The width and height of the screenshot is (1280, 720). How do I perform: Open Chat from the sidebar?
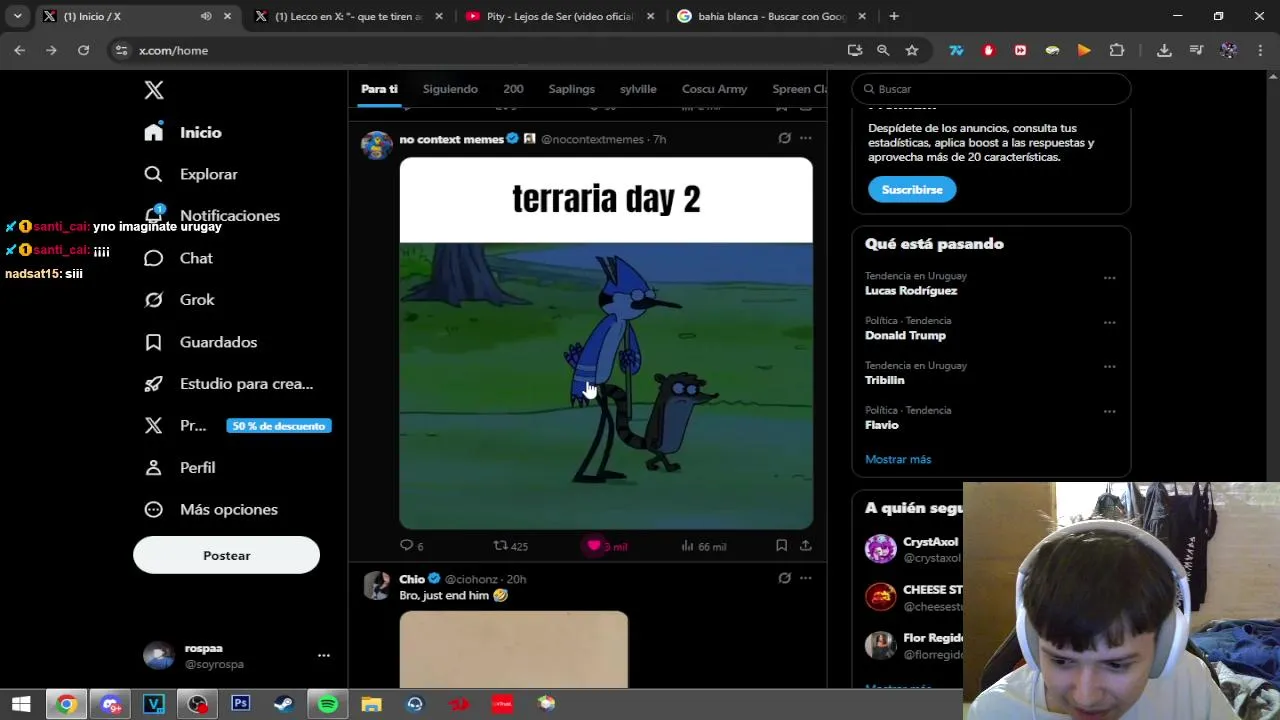(x=179, y=258)
